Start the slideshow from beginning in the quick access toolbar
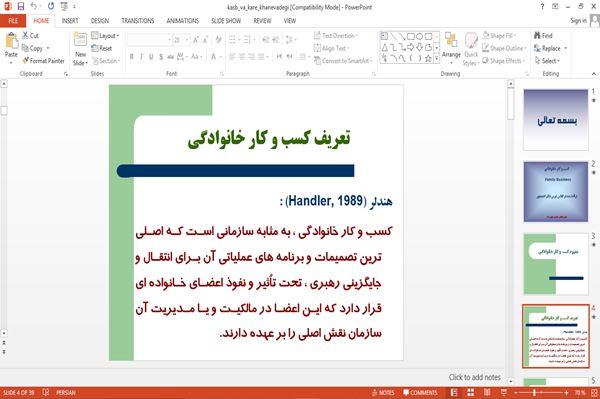 64,7
